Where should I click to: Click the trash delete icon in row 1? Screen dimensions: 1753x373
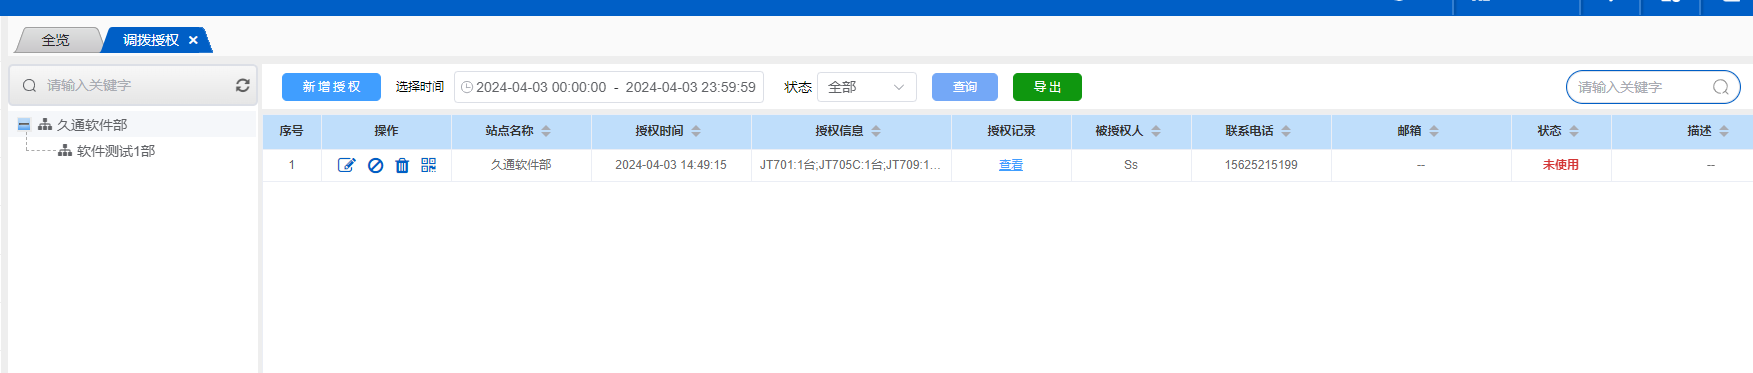coord(402,165)
